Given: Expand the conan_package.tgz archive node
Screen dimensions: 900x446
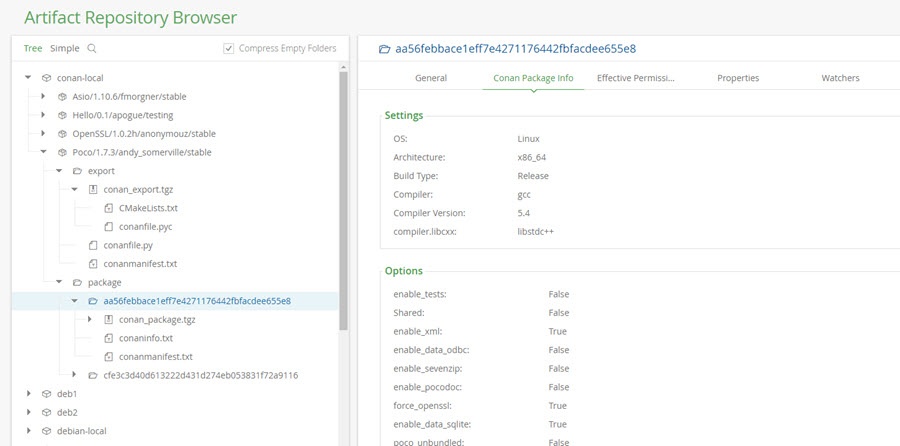Looking at the screenshot, I should pyautogui.click(x=89, y=320).
